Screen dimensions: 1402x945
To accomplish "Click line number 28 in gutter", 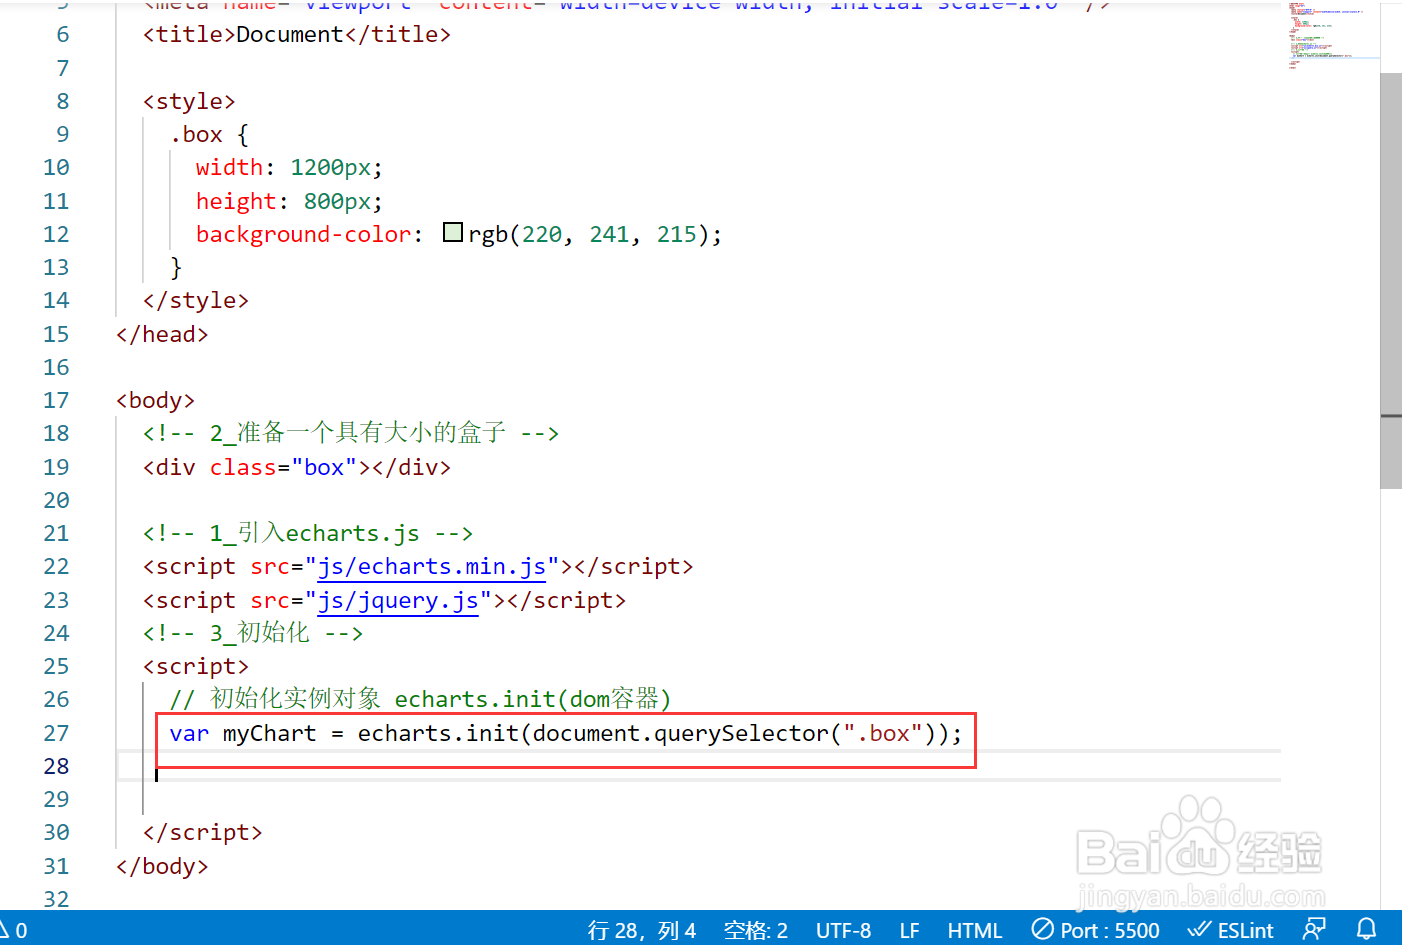I will tap(56, 766).
